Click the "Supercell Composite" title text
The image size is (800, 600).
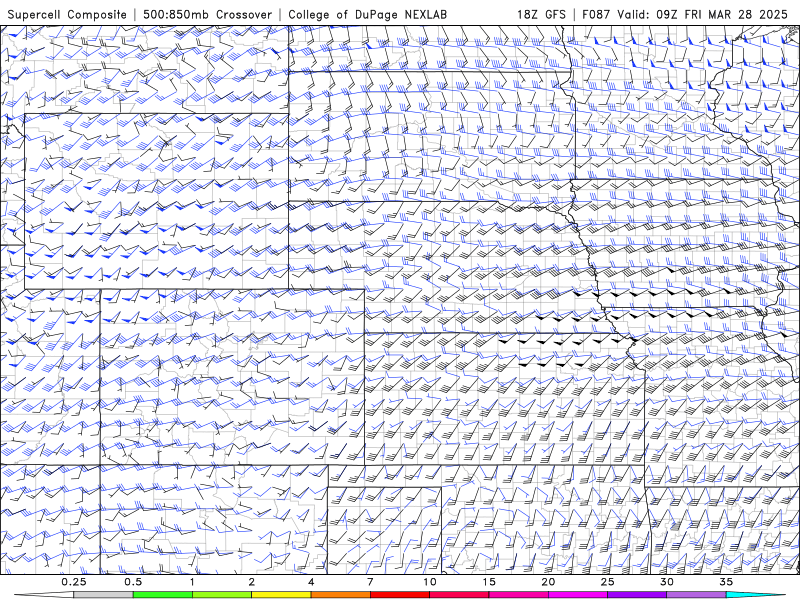[x=67, y=14]
